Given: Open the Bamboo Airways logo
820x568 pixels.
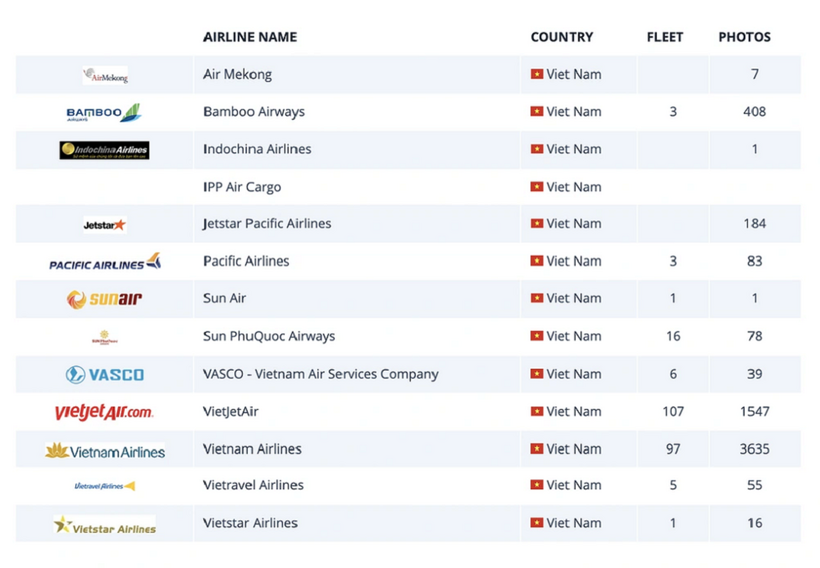Looking at the screenshot, I should pos(104,112).
